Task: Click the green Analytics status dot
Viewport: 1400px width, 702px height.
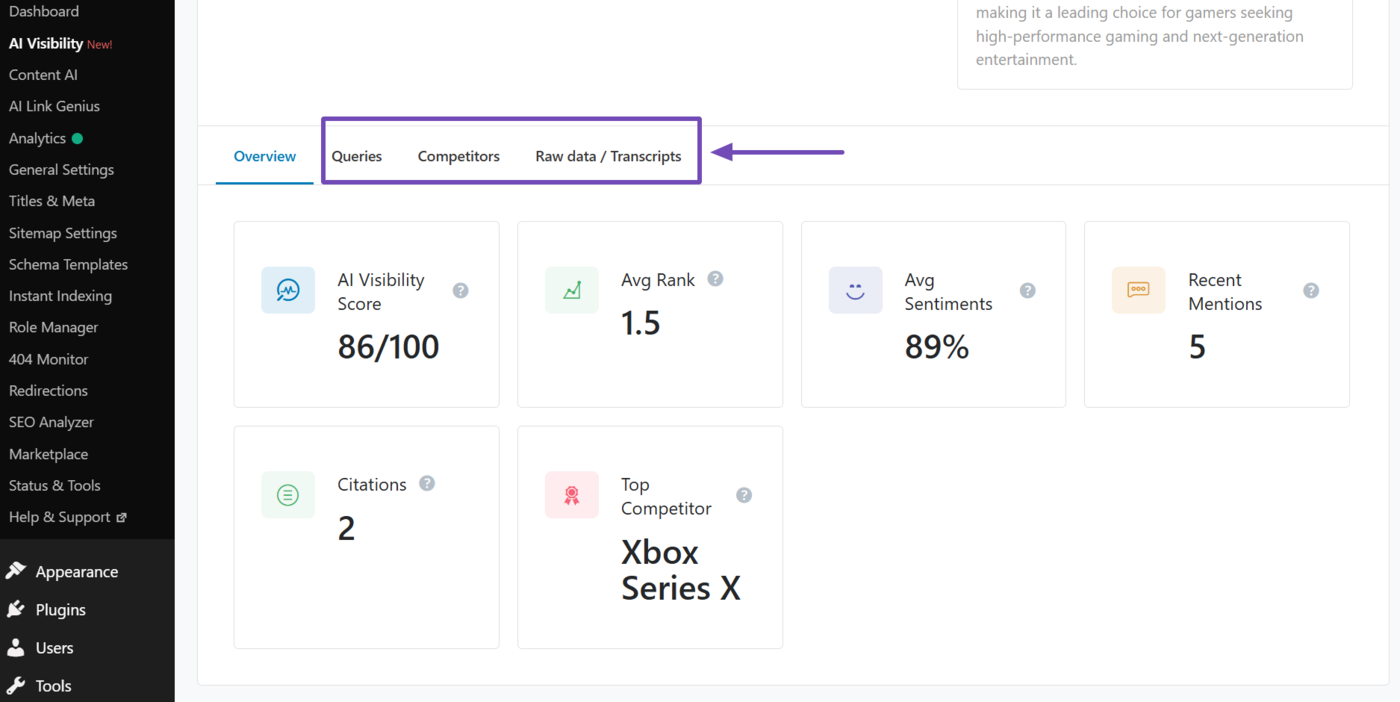Action: (x=78, y=138)
